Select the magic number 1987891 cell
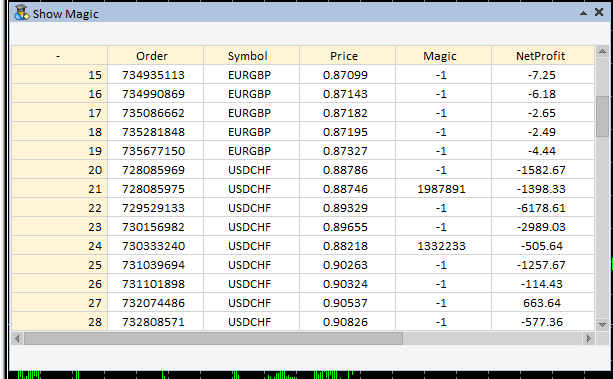 click(443, 189)
